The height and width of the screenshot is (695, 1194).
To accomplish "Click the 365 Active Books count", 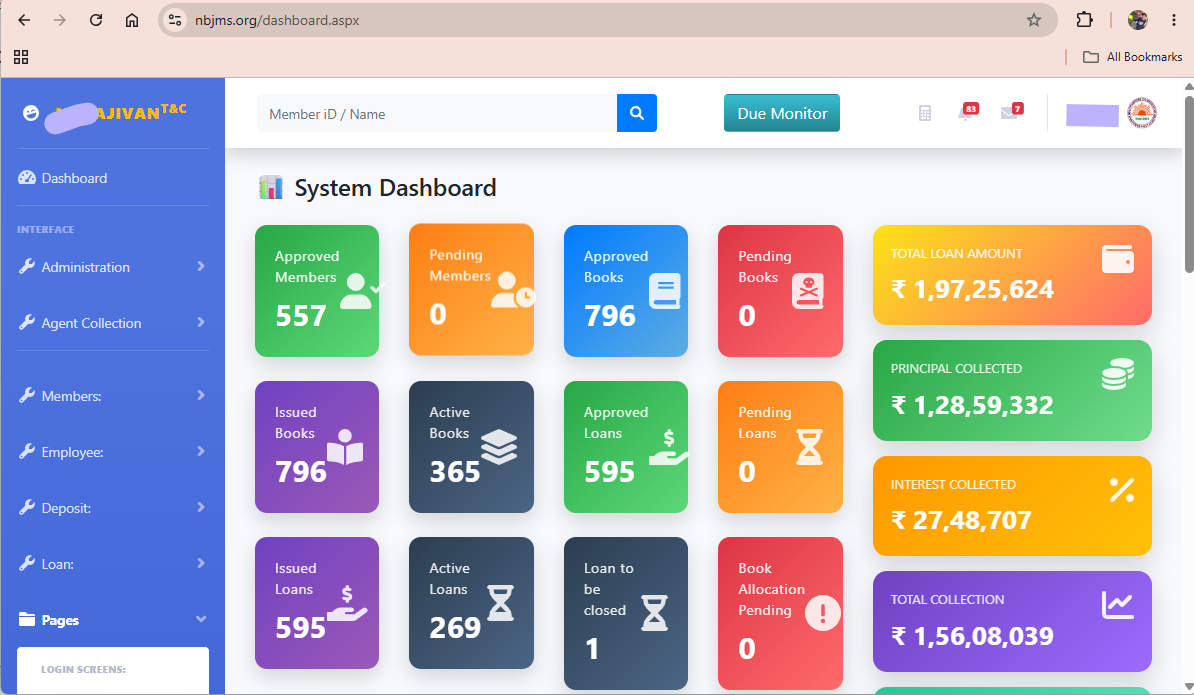I will 455,472.
